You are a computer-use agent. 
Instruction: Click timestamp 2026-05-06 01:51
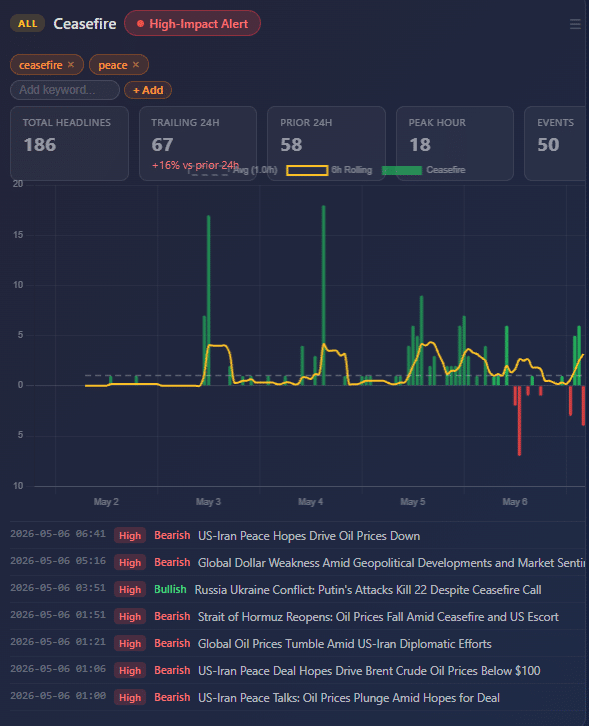point(58,615)
